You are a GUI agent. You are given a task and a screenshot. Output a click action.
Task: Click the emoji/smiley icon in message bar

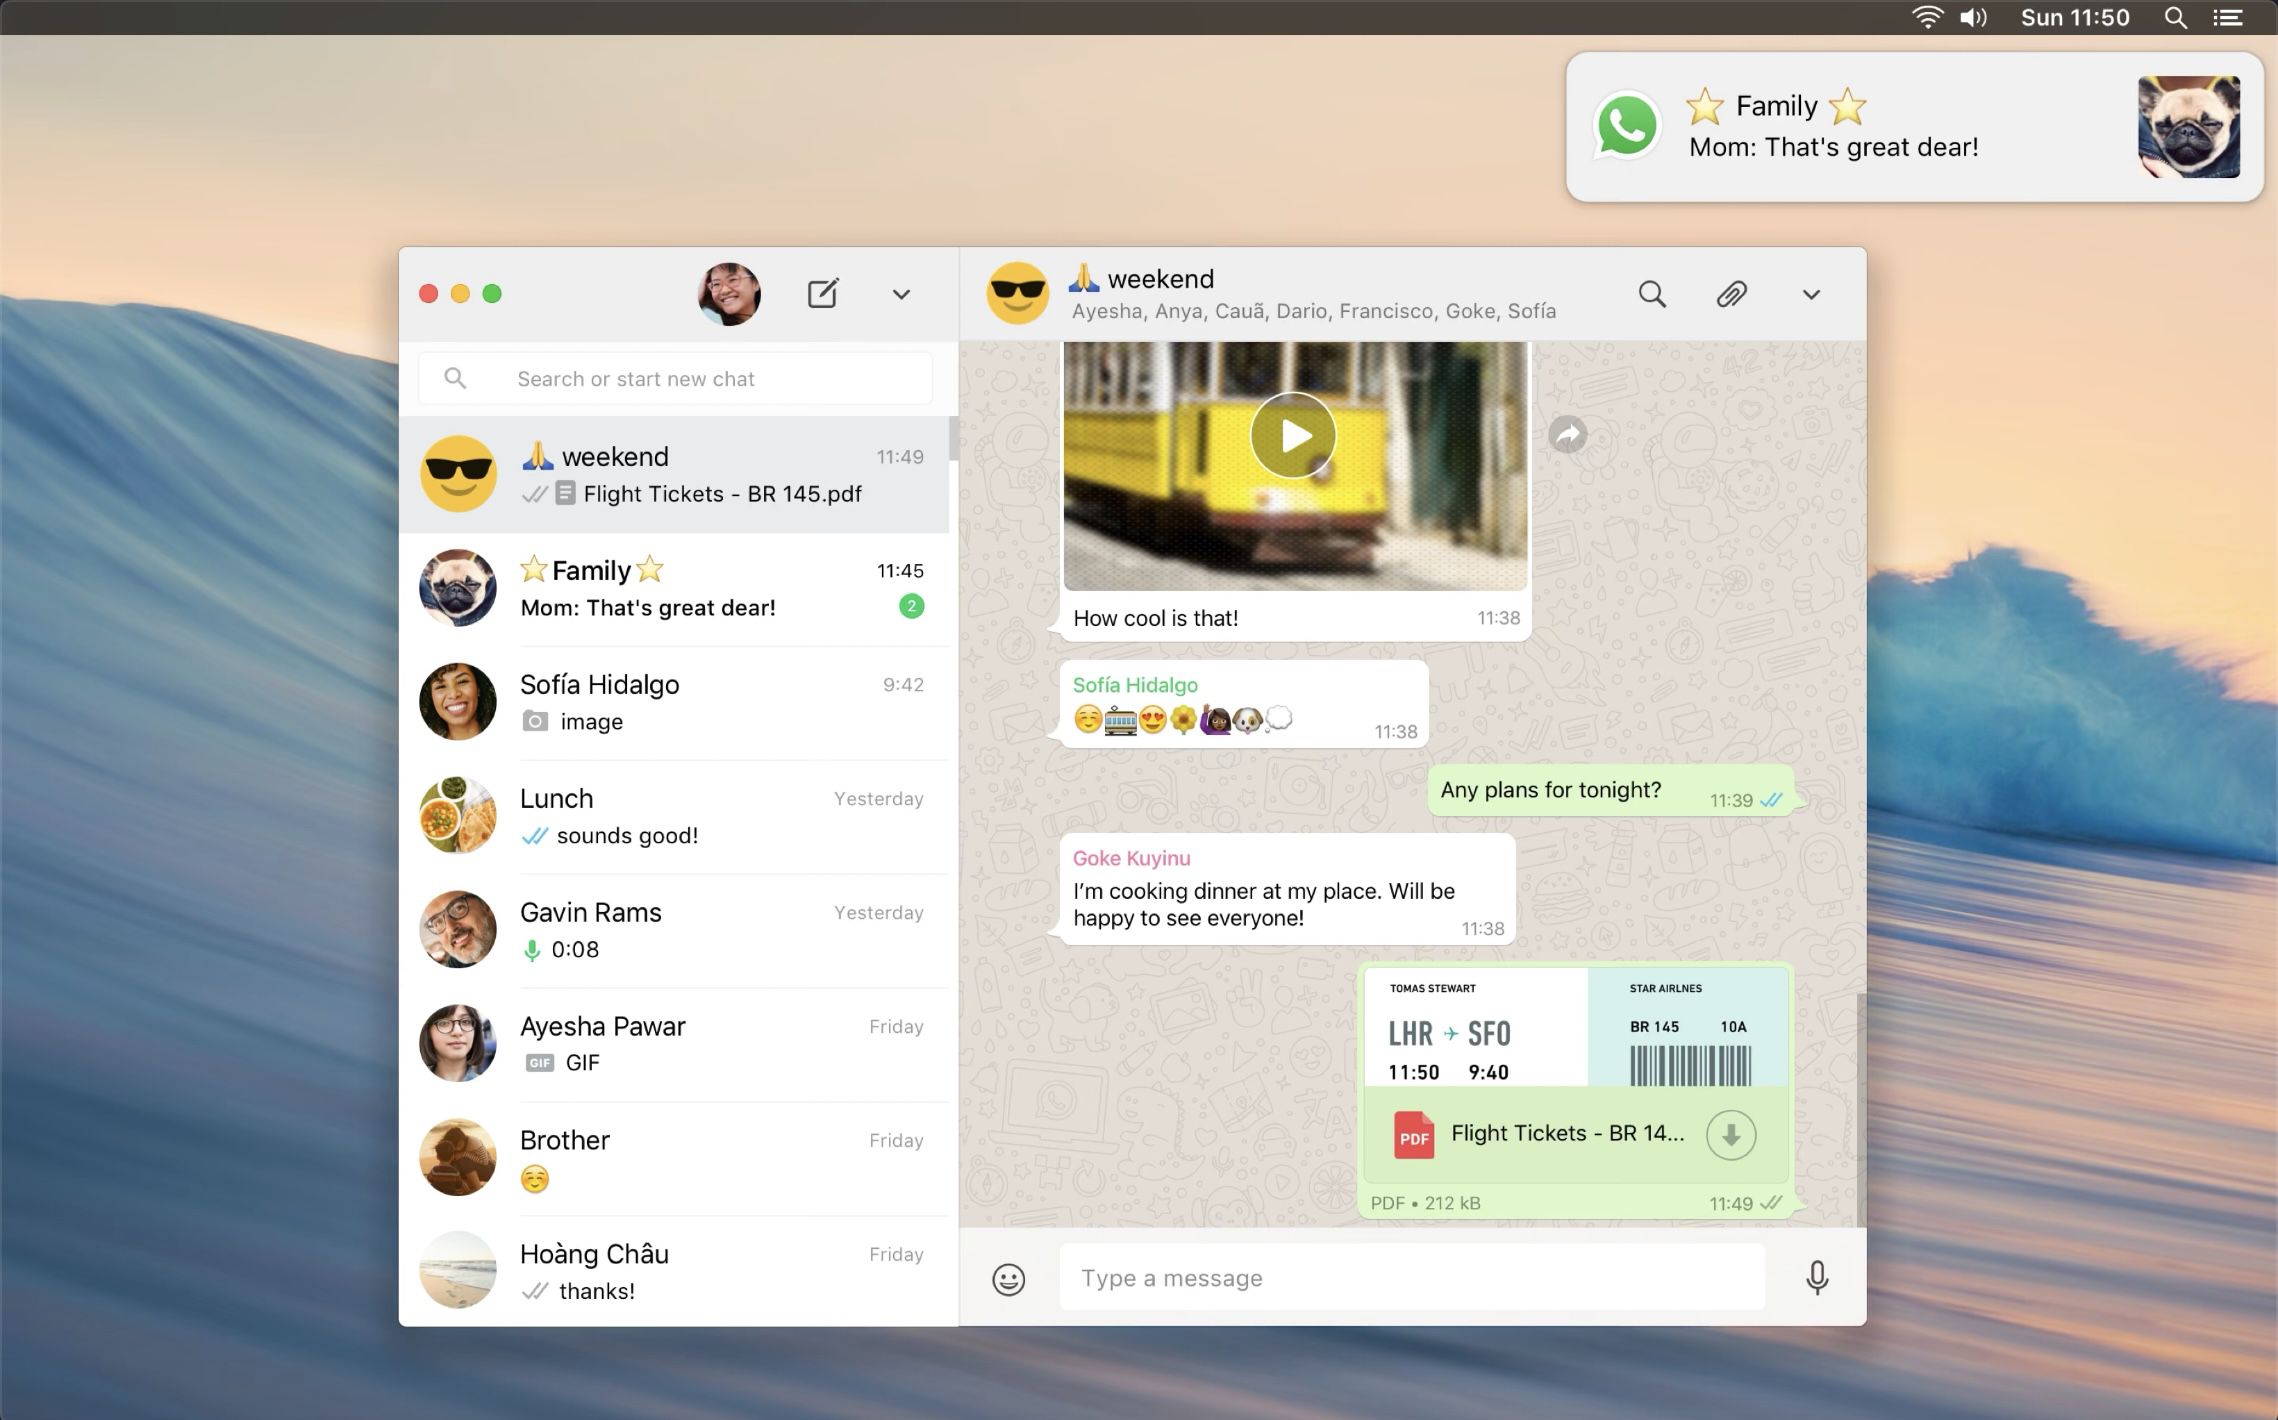coord(1011,1278)
